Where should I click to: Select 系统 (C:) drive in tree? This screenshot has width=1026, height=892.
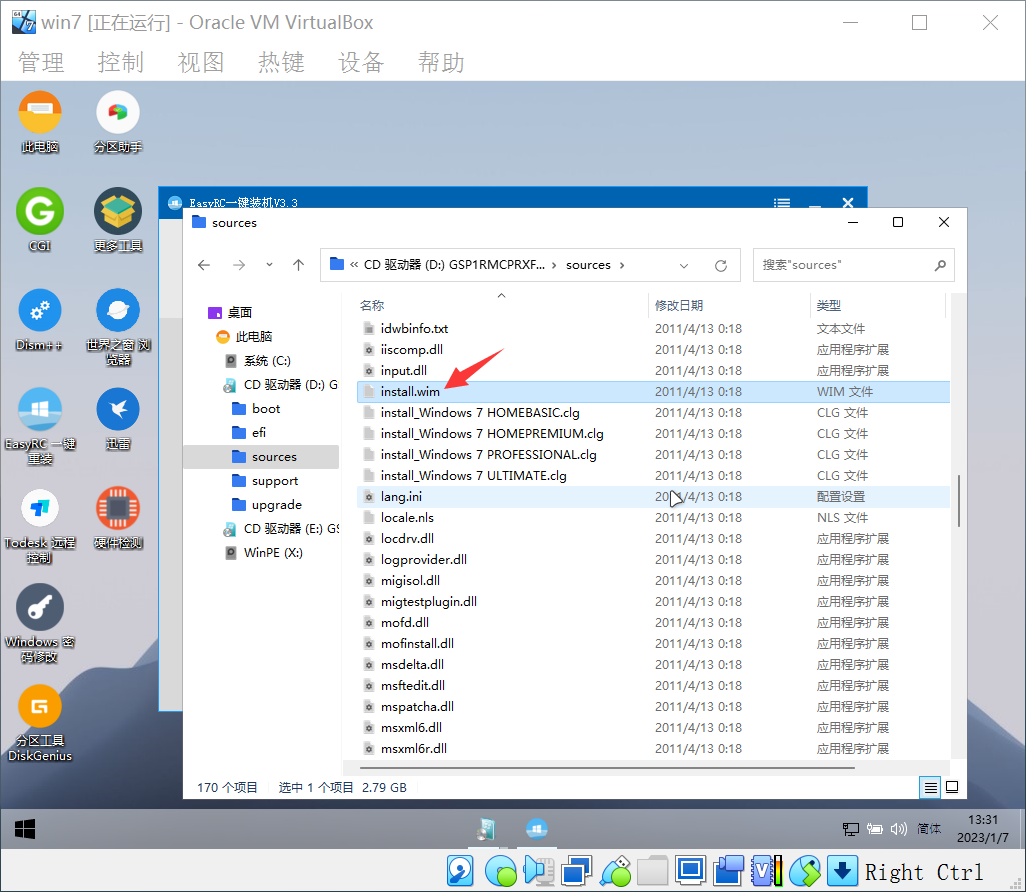pyautogui.click(x=267, y=361)
